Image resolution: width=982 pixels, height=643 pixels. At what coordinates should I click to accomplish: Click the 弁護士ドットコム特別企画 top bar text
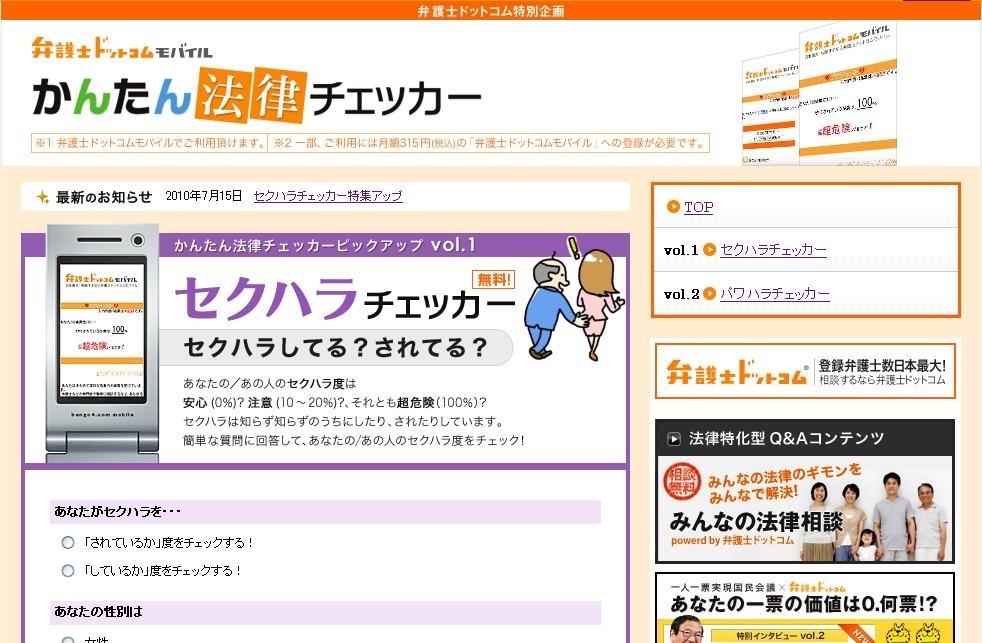pos(491,11)
